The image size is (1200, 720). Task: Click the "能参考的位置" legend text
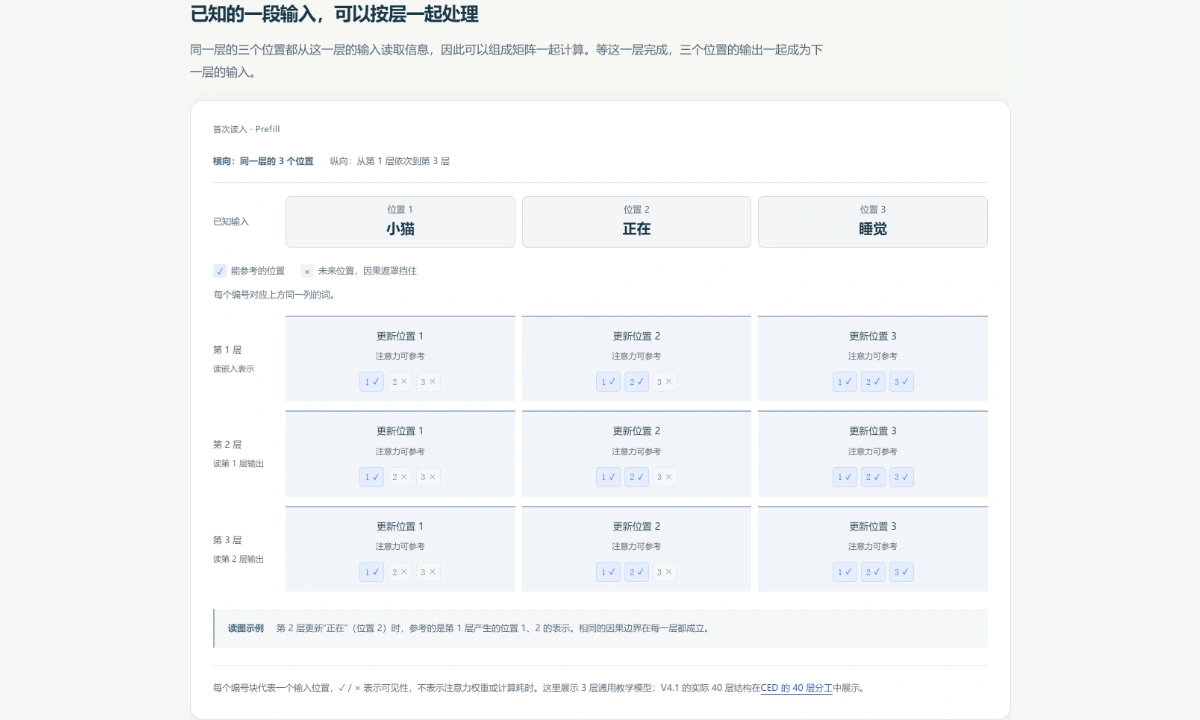point(258,271)
